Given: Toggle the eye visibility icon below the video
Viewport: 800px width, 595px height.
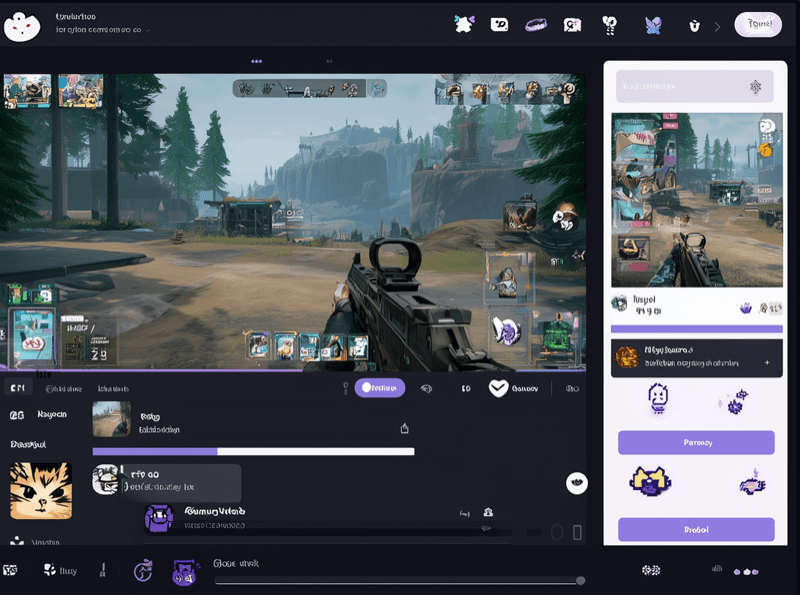Looking at the screenshot, I should point(426,389).
